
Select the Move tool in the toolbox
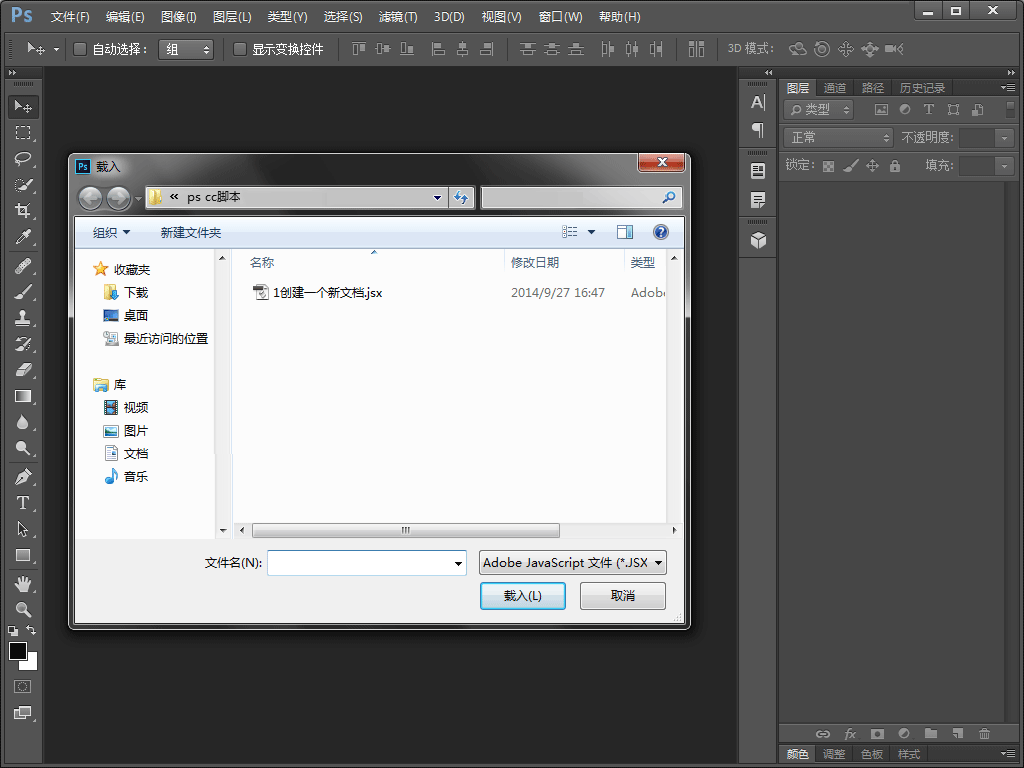point(23,106)
